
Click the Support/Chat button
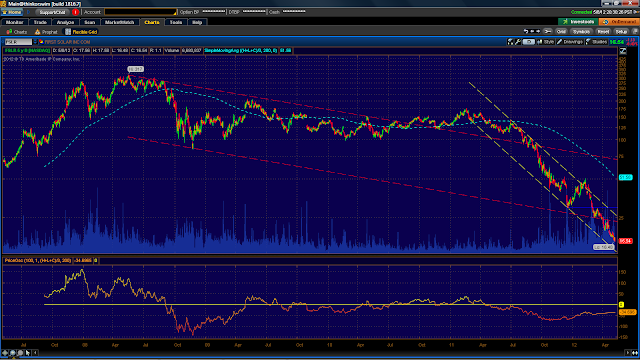point(53,12)
